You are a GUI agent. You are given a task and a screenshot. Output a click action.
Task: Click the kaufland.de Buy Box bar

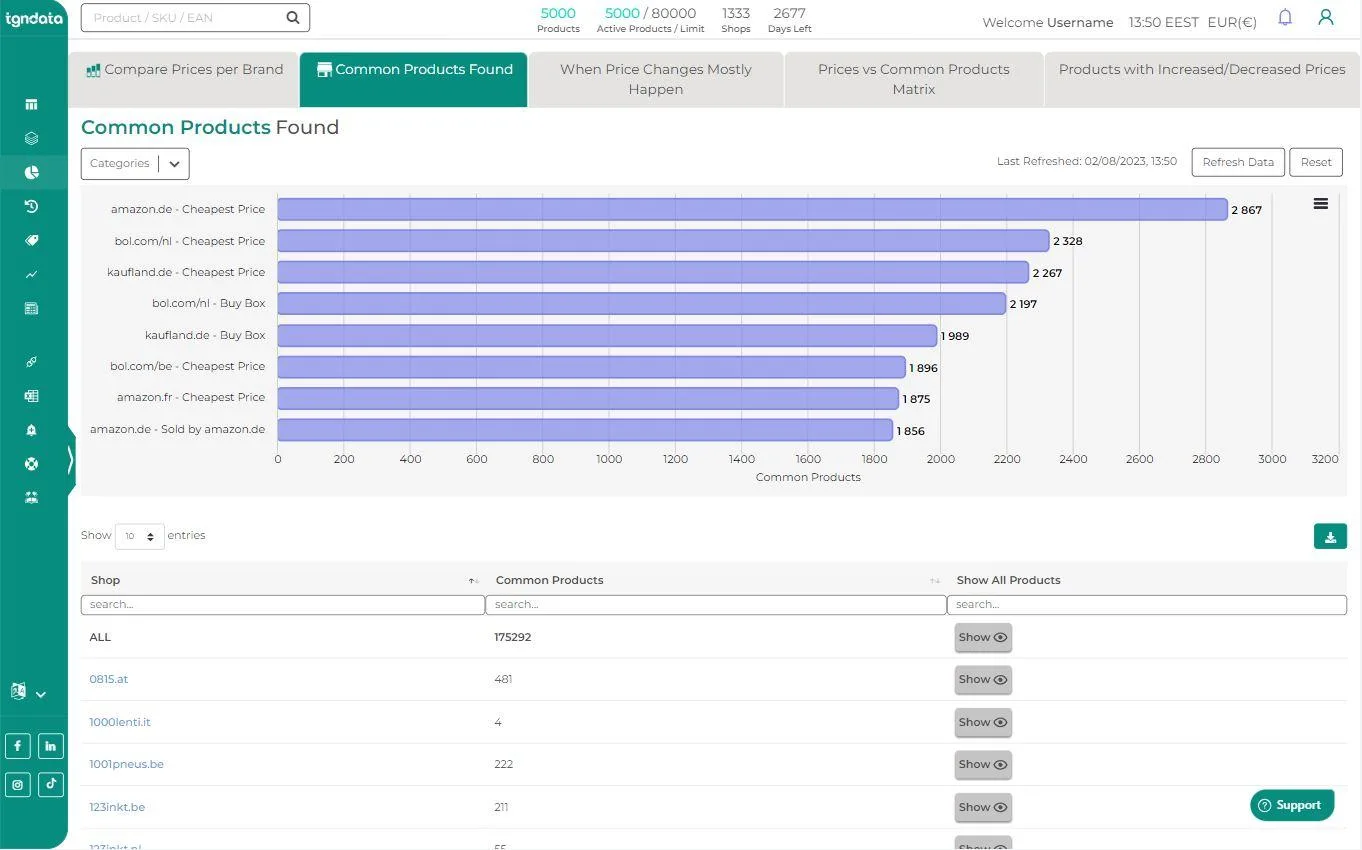(607, 336)
